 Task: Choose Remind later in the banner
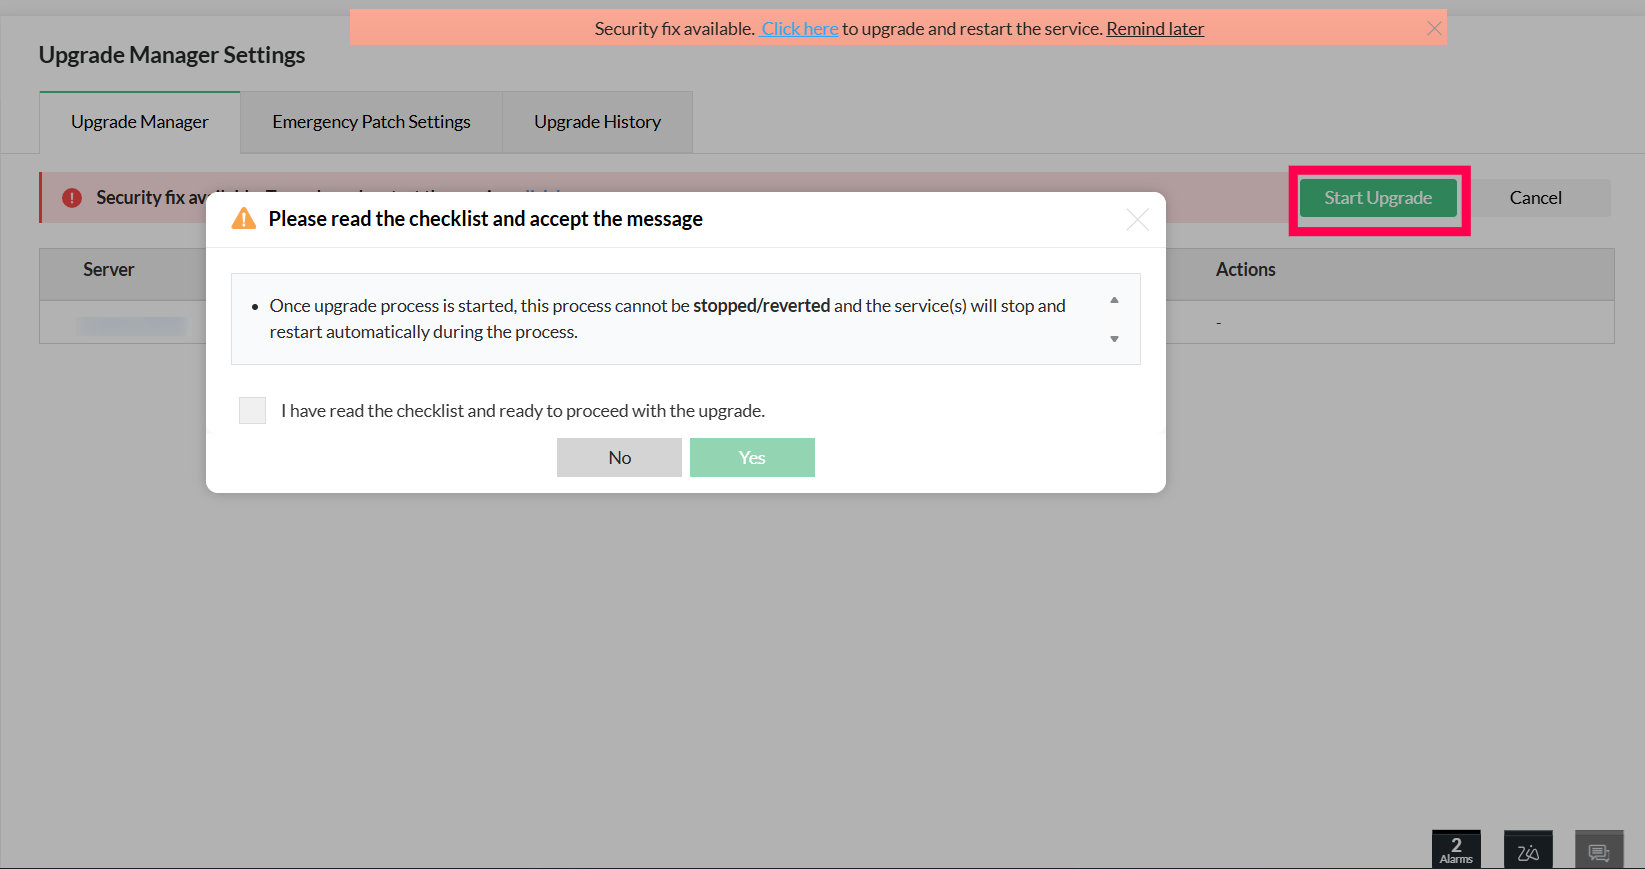[x=1155, y=29]
